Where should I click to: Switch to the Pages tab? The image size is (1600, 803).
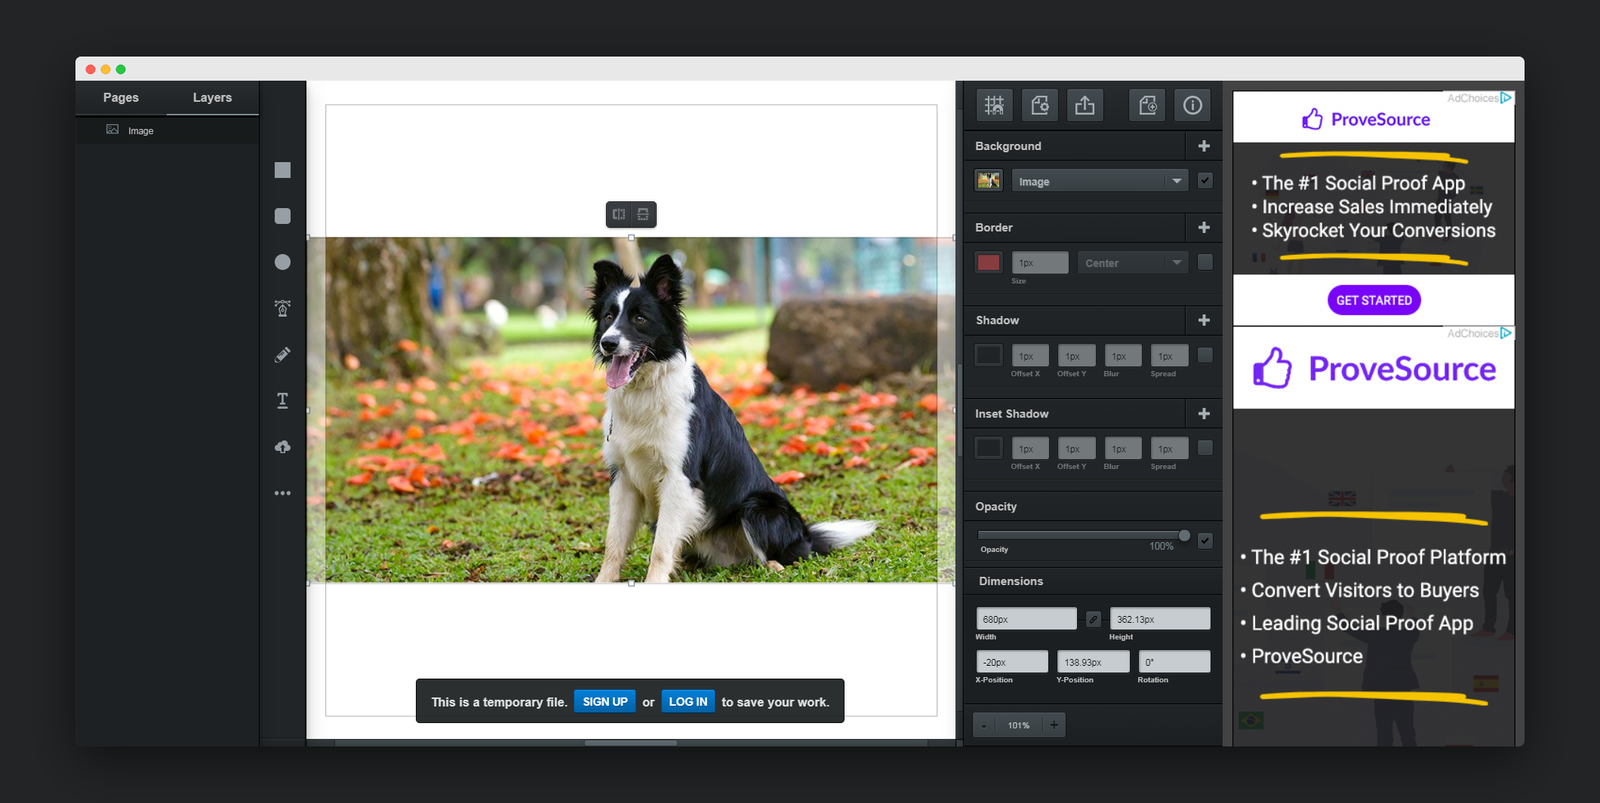pos(121,98)
